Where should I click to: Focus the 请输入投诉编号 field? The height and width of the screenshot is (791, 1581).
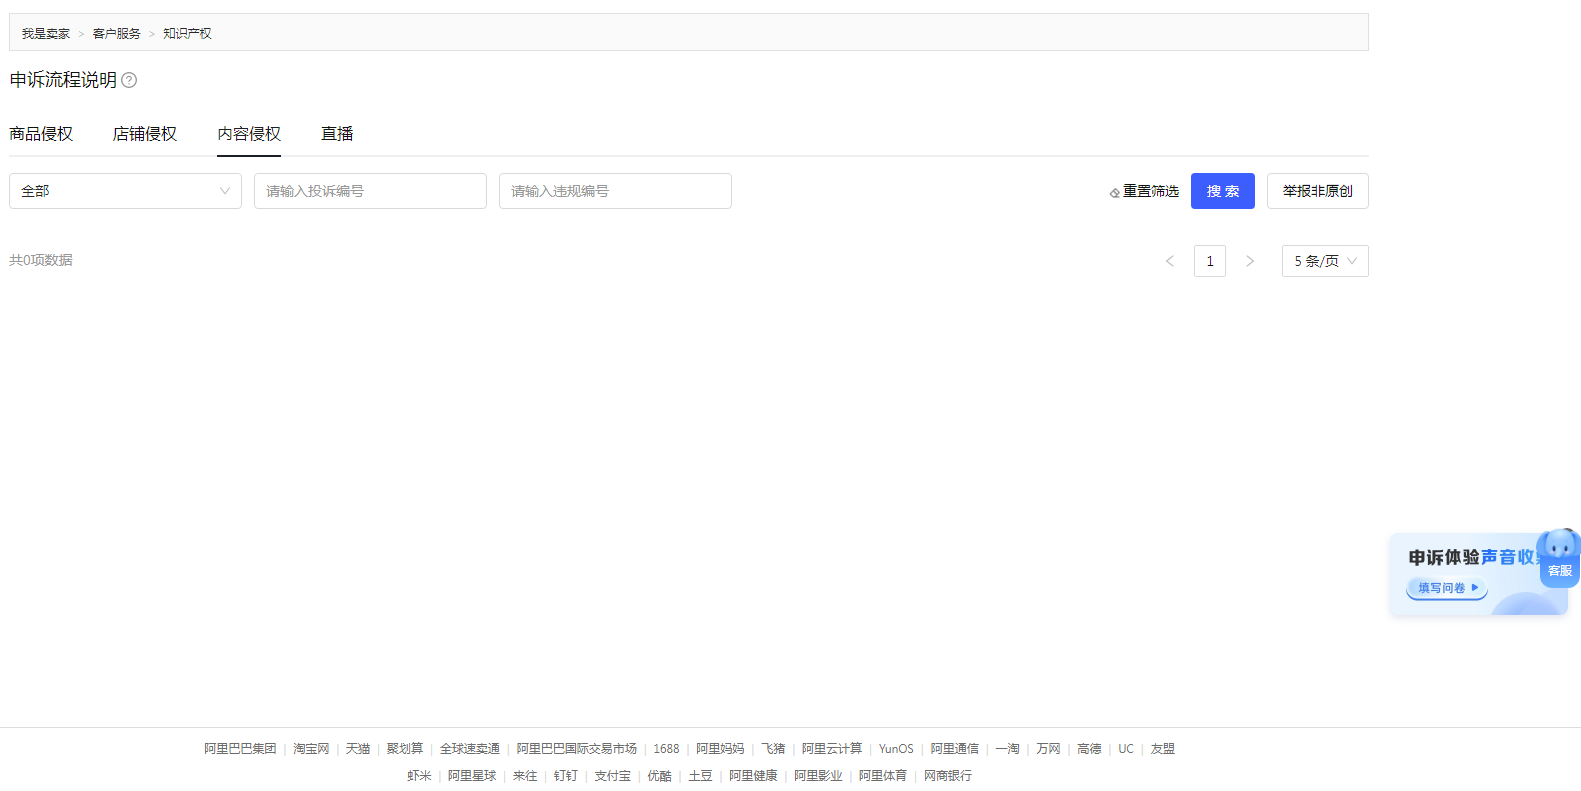tap(370, 191)
